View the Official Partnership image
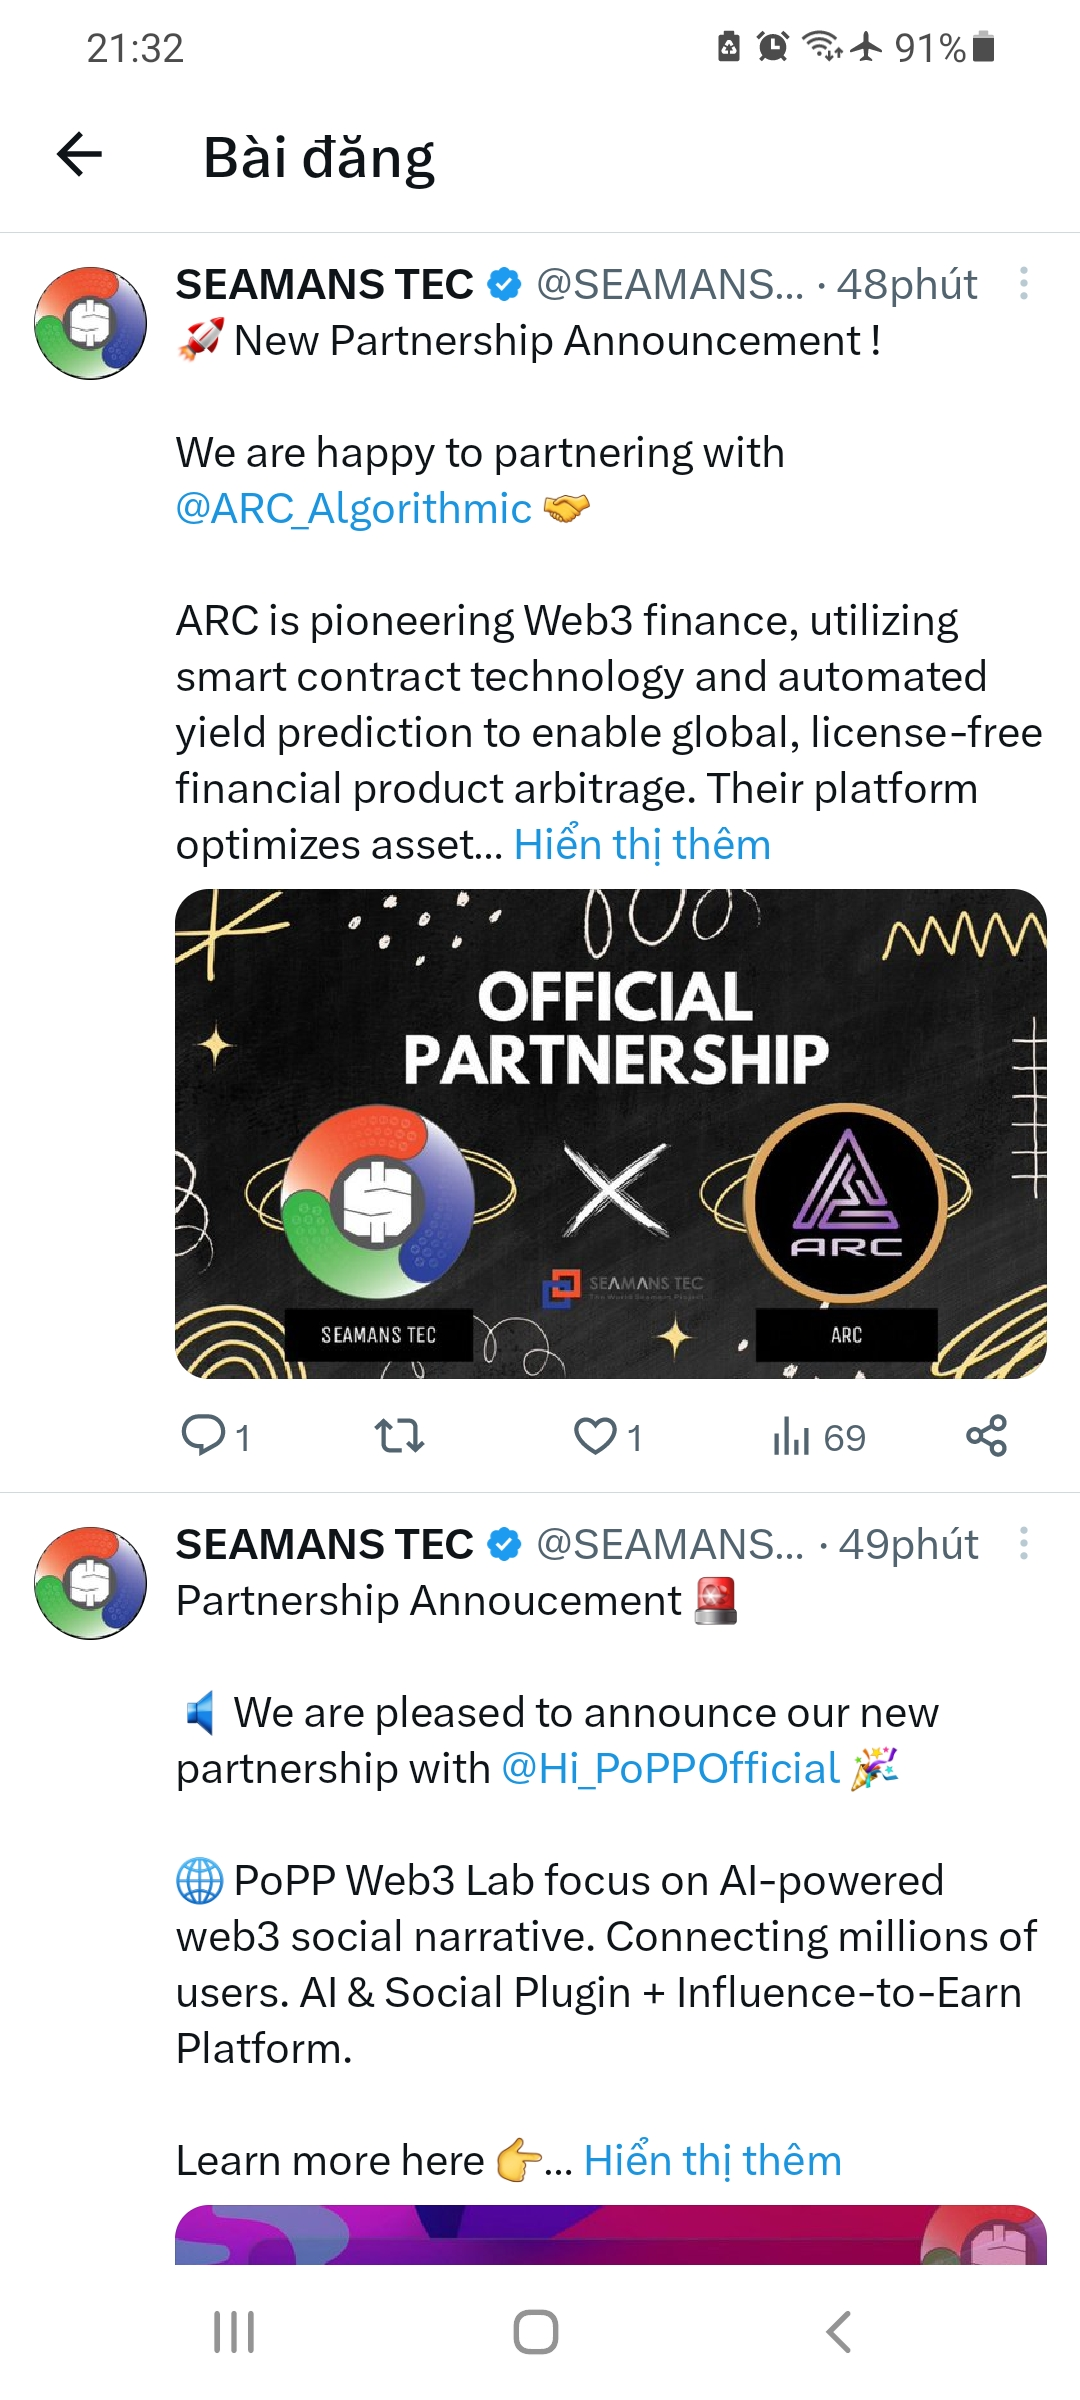 (x=611, y=1134)
